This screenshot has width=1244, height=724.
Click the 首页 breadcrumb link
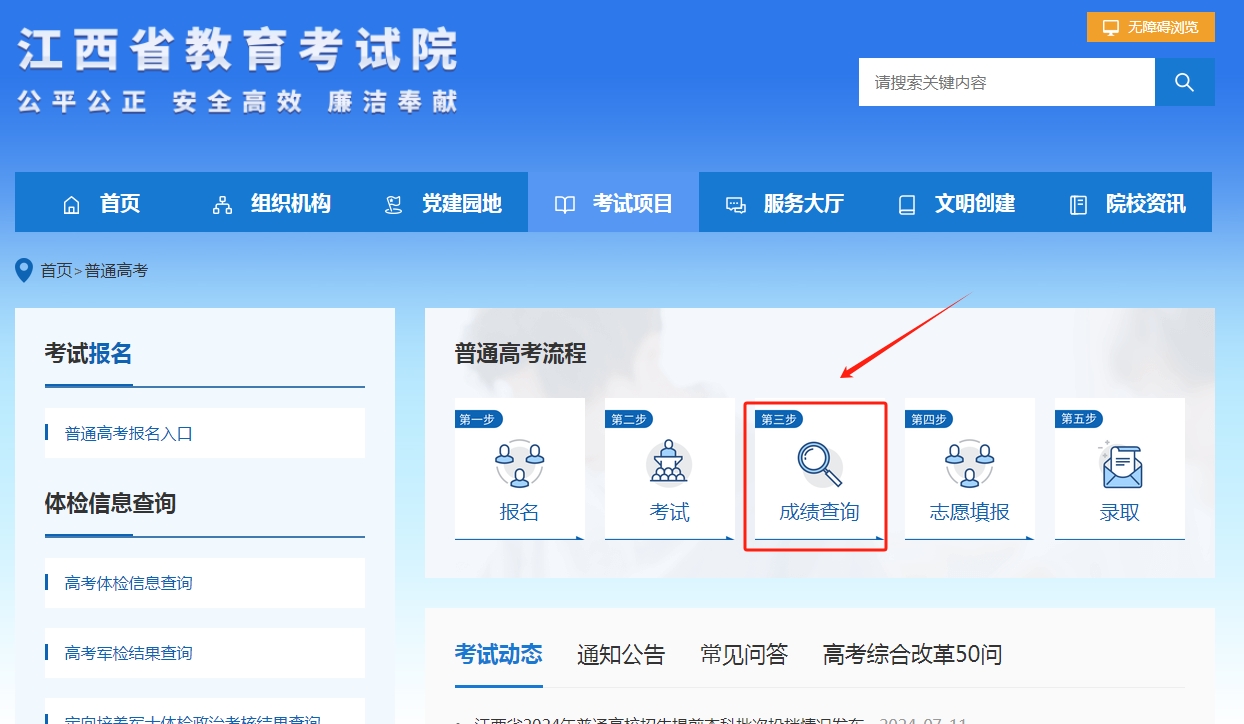point(56,271)
